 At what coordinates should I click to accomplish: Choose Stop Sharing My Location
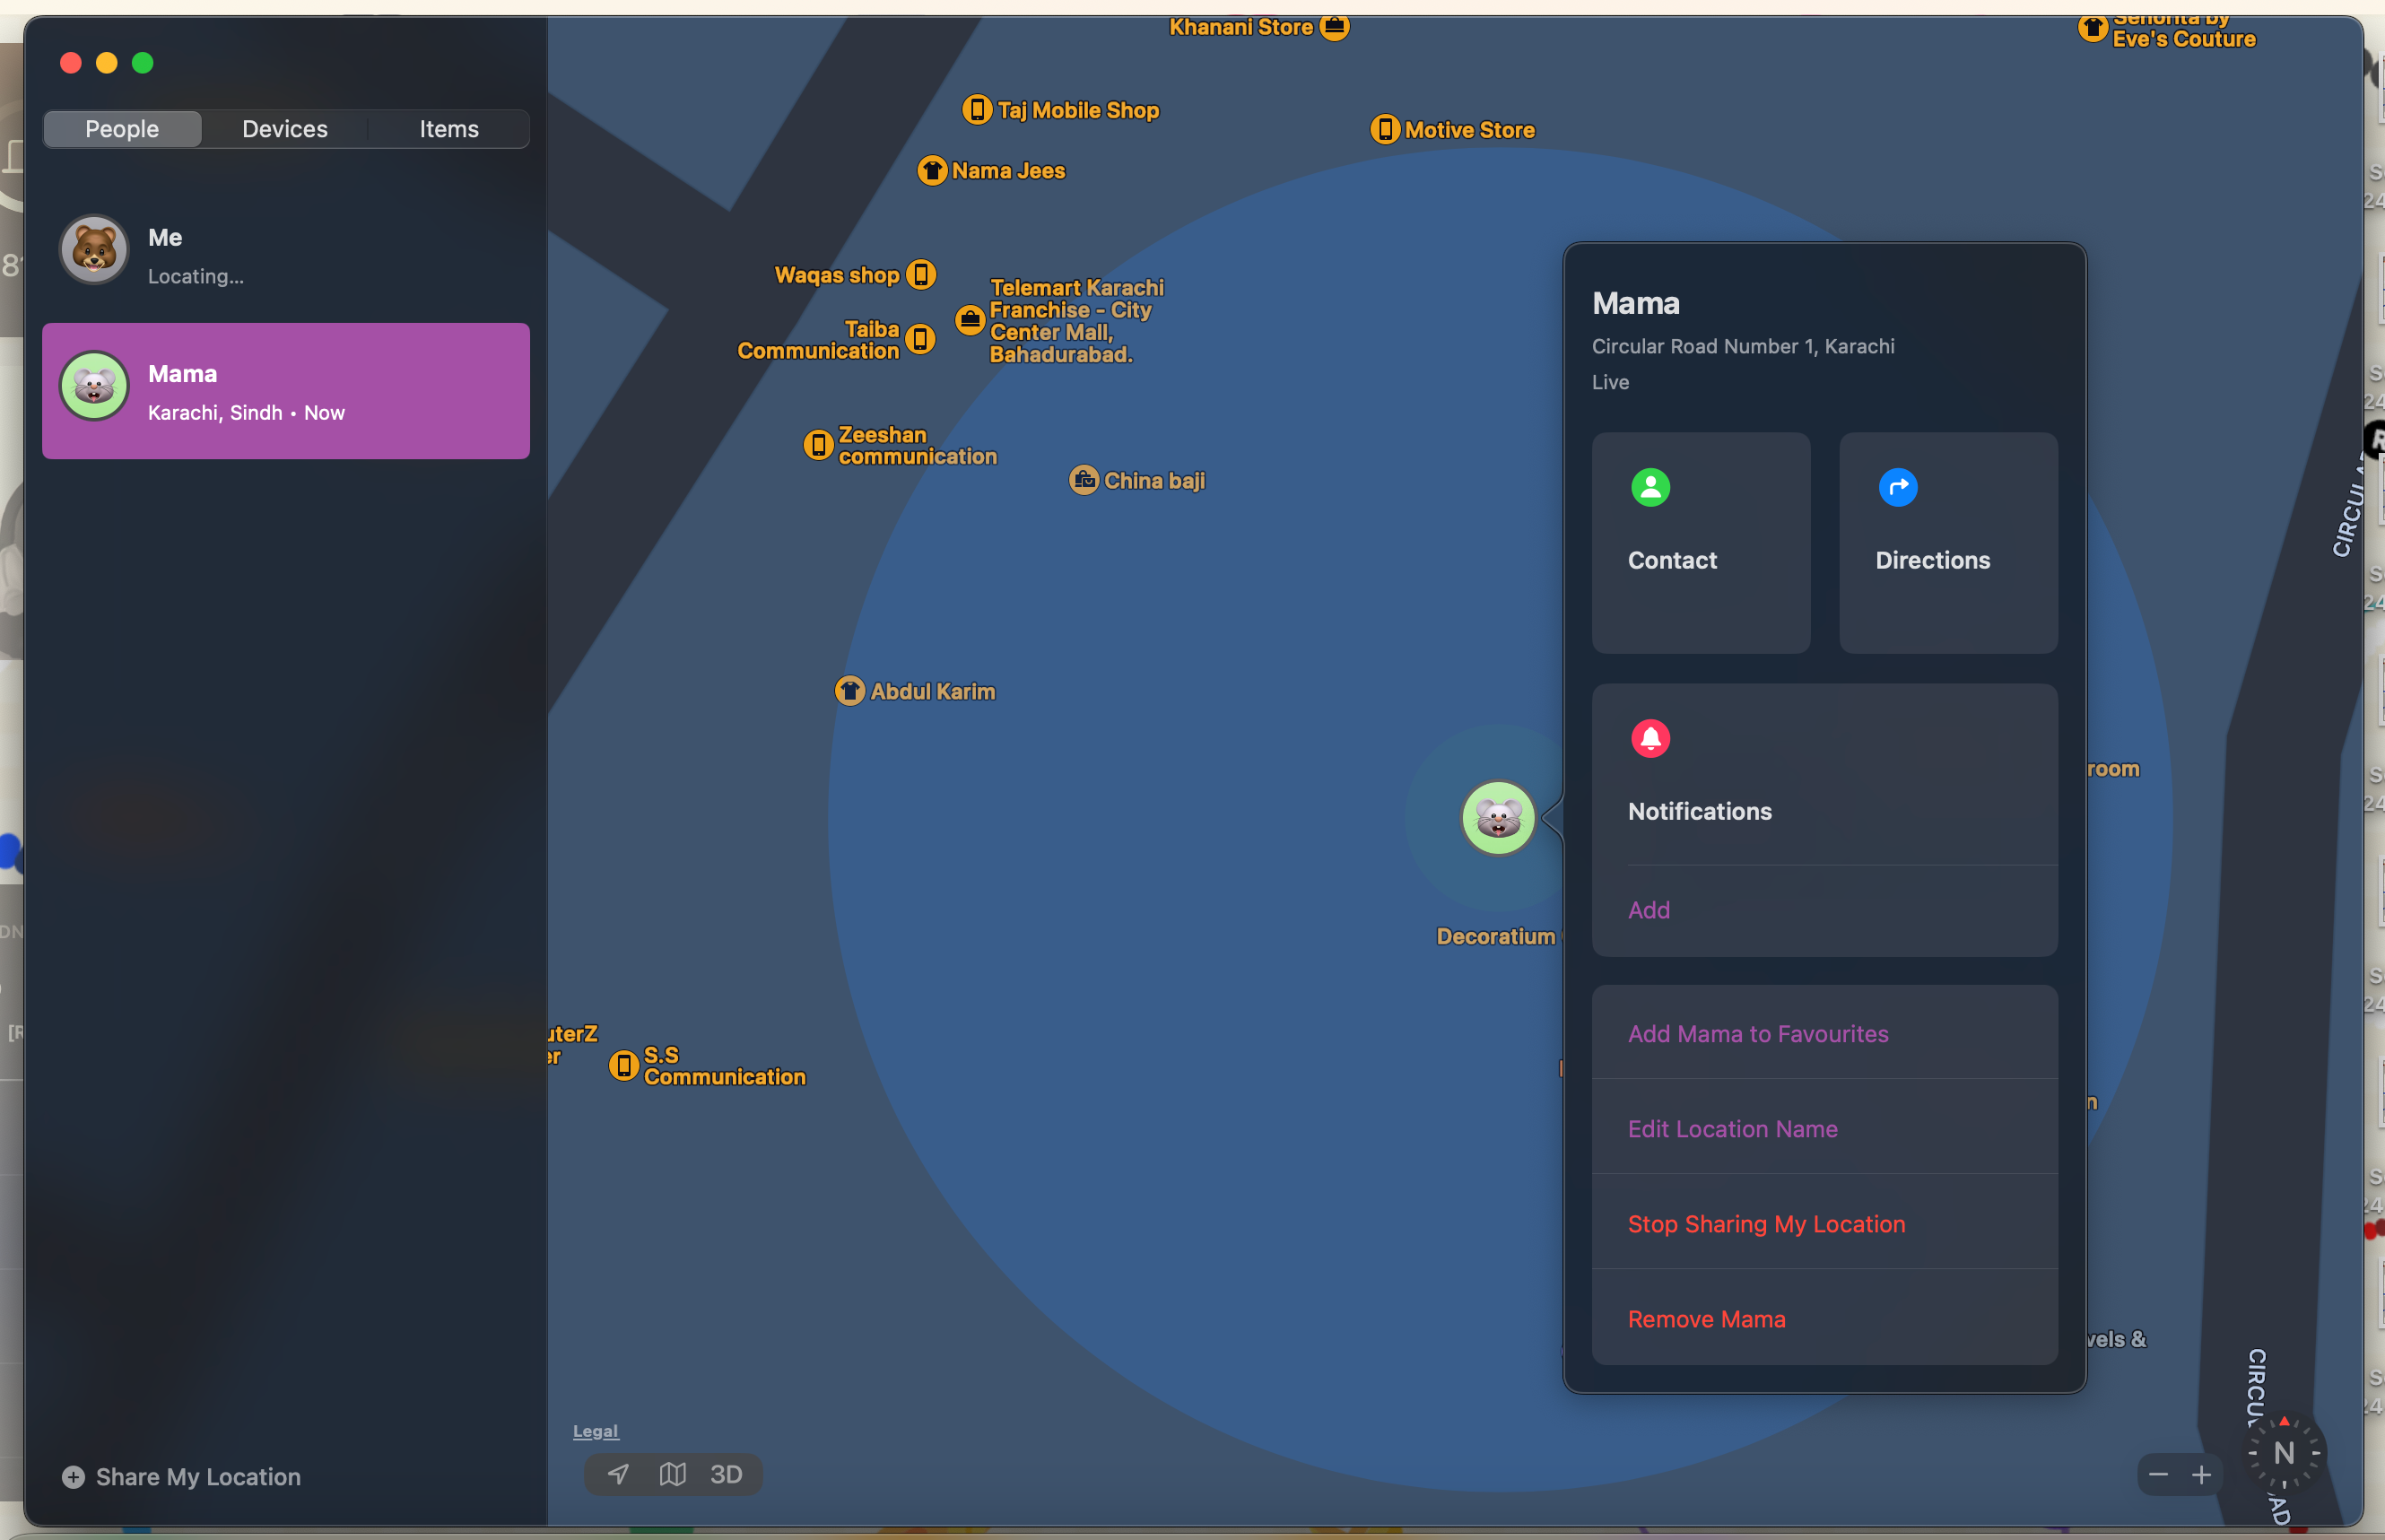(1766, 1224)
